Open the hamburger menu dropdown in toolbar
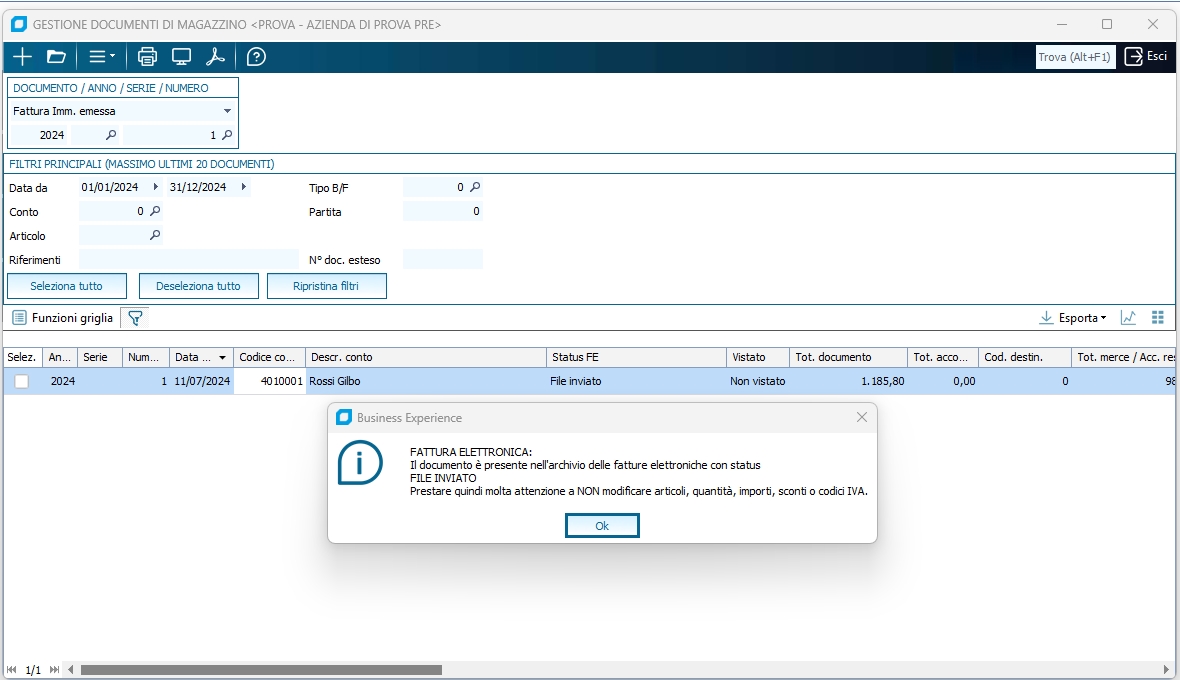This screenshot has width=1180, height=680. point(102,56)
